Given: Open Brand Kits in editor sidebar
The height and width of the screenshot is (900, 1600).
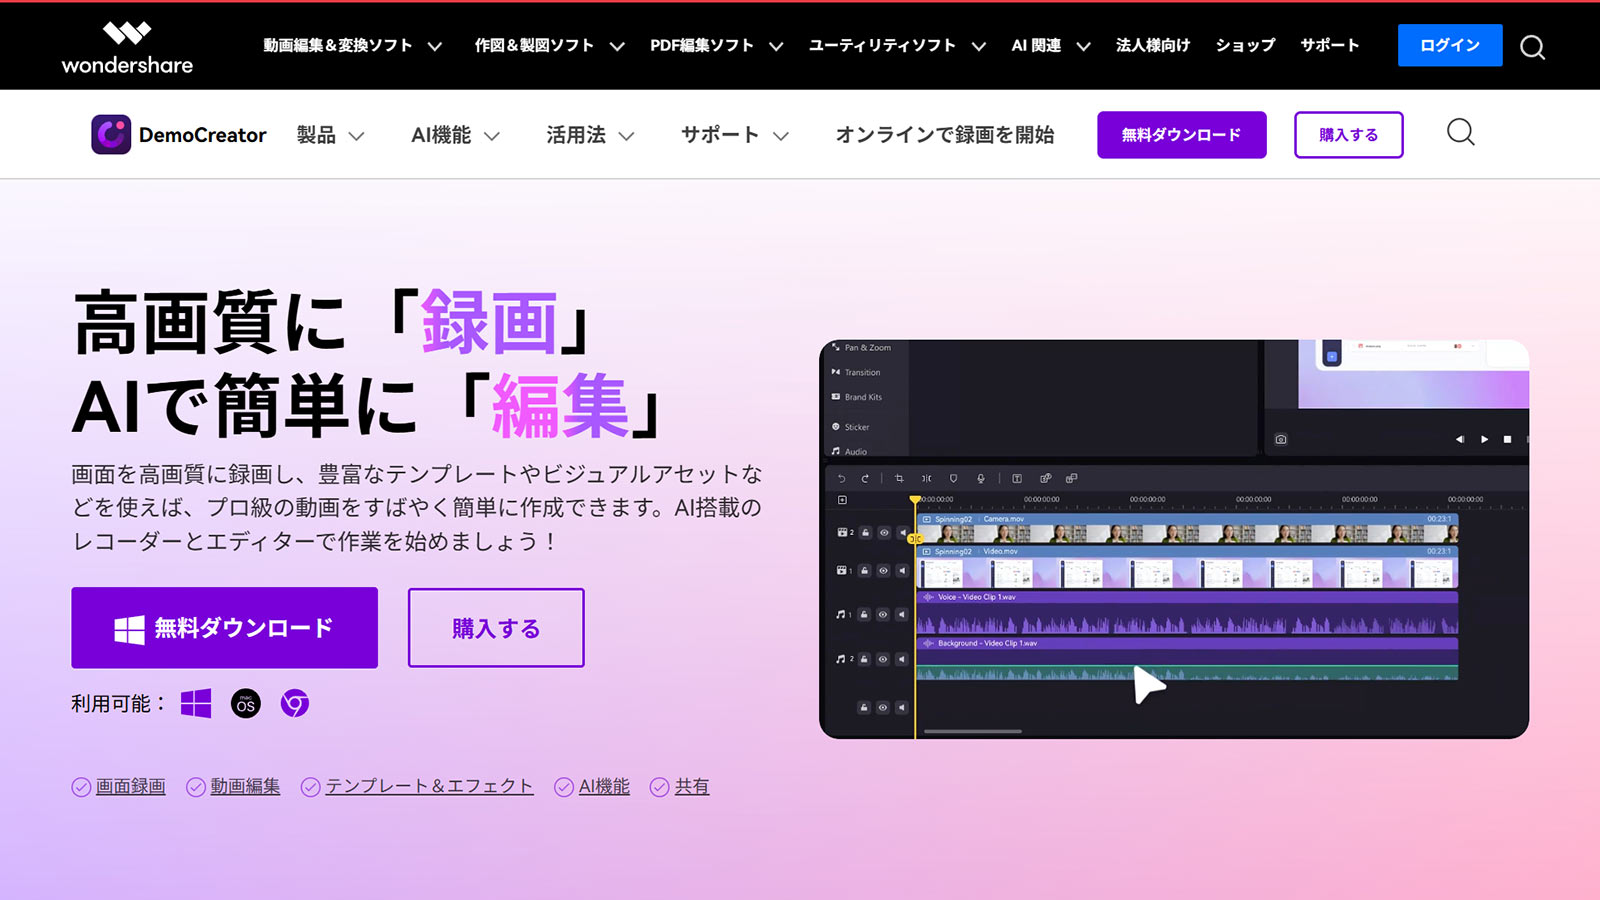Looking at the screenshot, I should [857, 397].
